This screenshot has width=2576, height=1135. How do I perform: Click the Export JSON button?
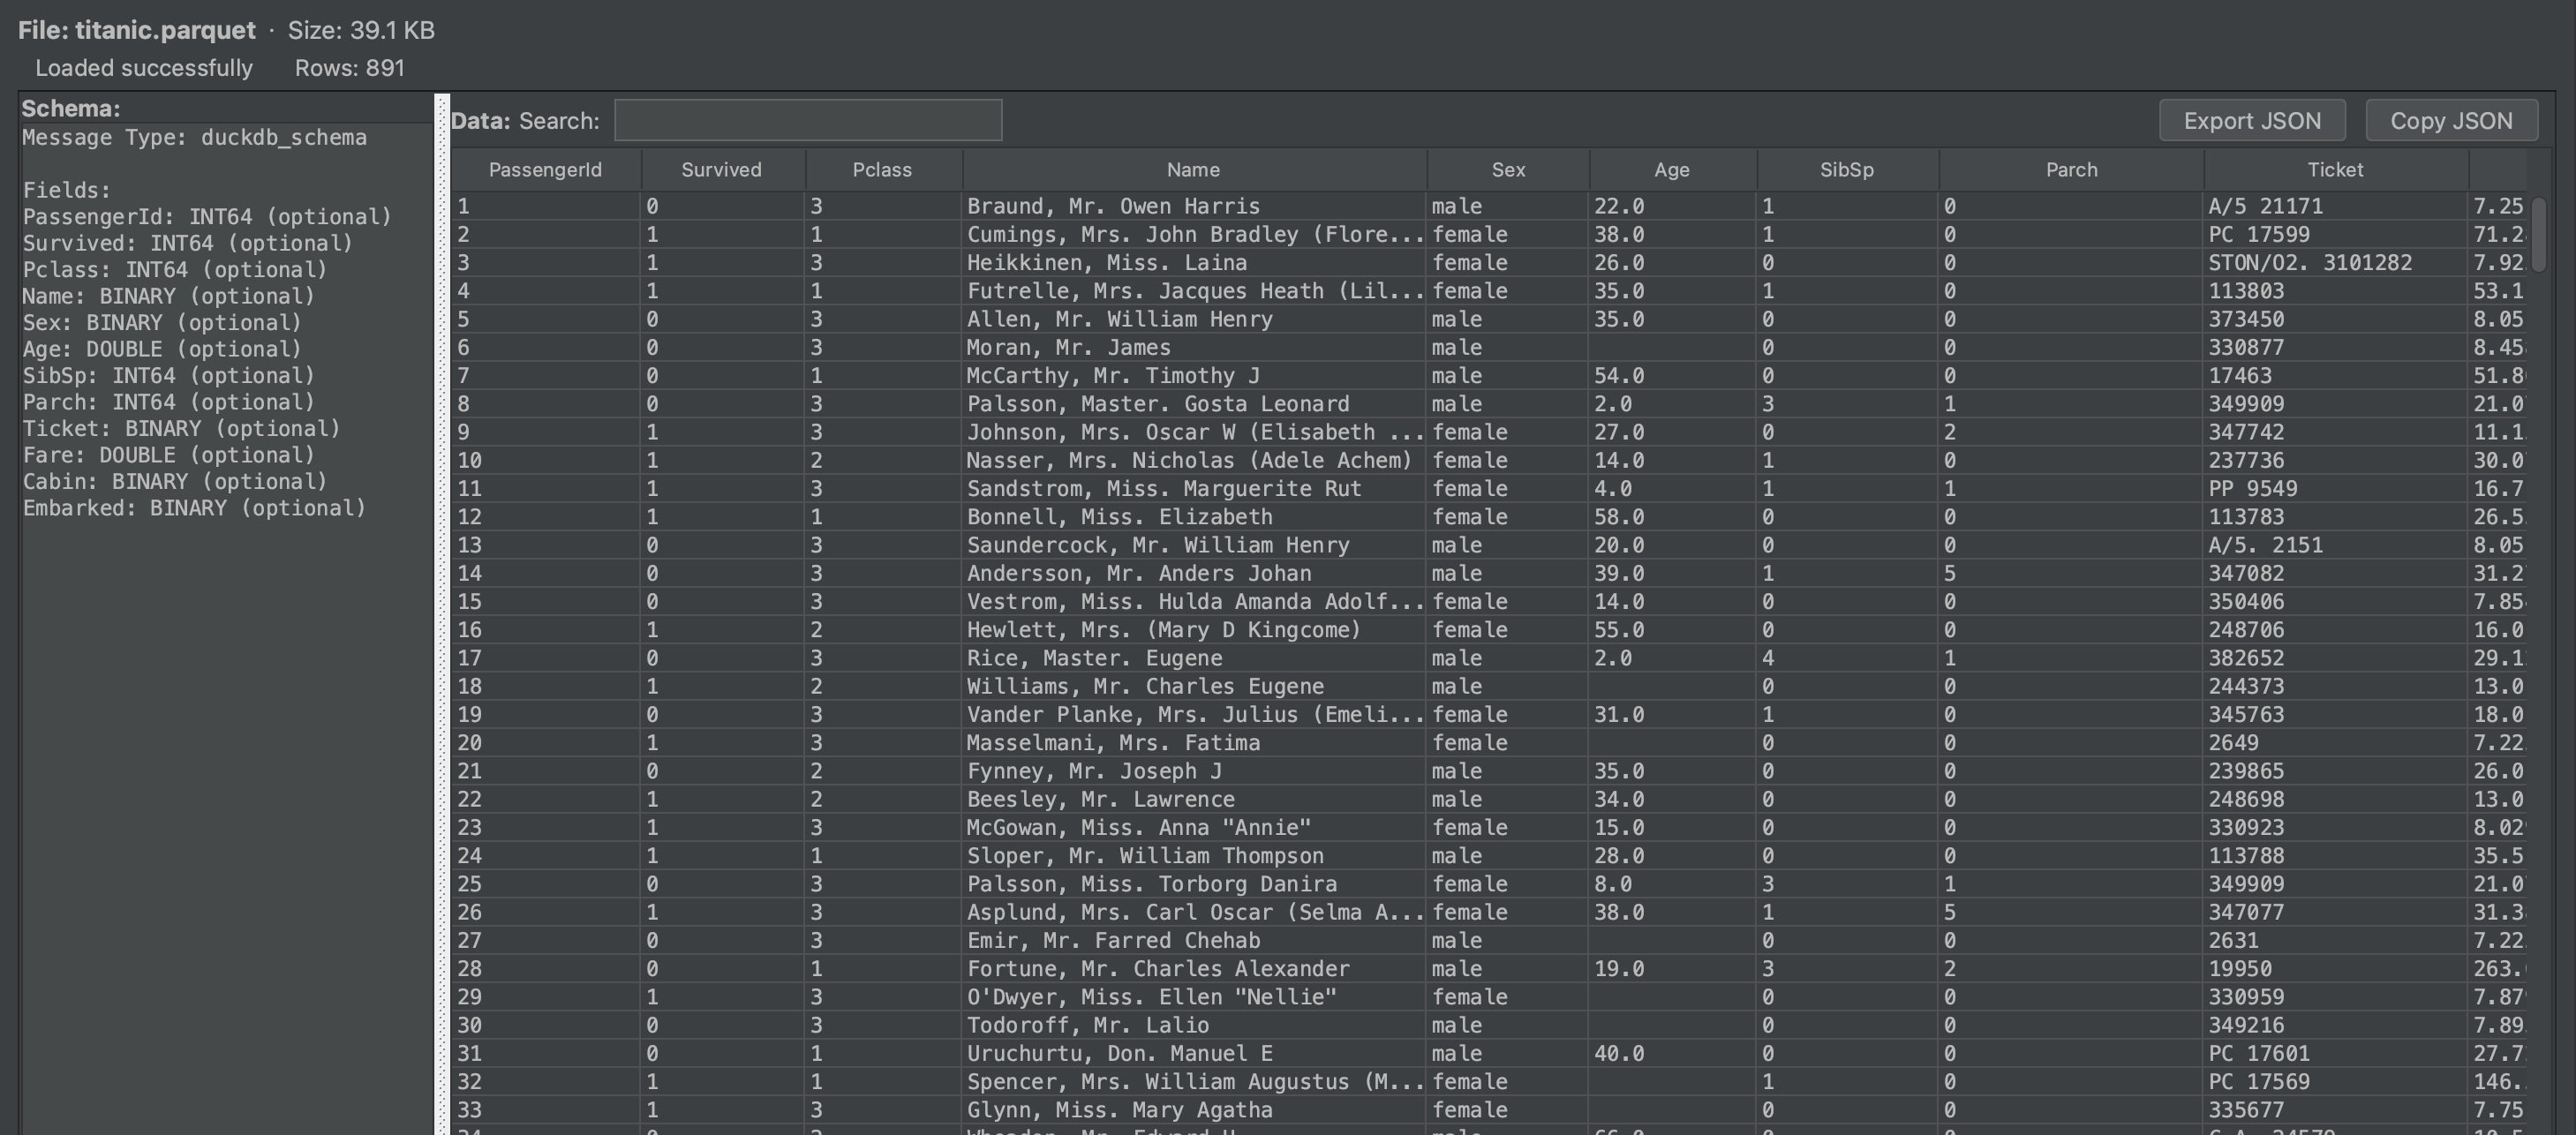tap(2252, 120)
